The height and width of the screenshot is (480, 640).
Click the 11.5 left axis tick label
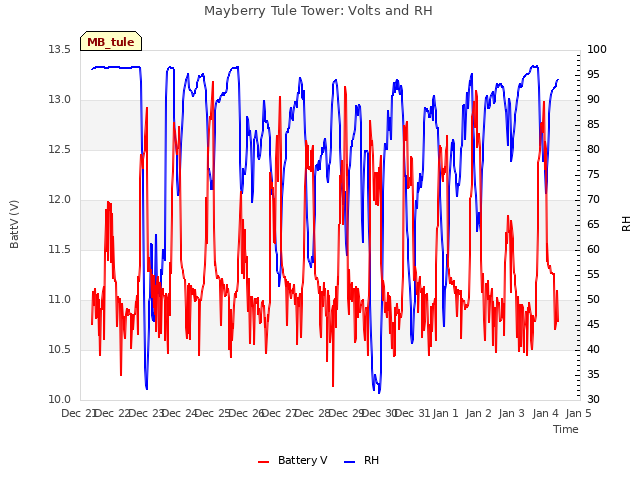coord(60,250)
